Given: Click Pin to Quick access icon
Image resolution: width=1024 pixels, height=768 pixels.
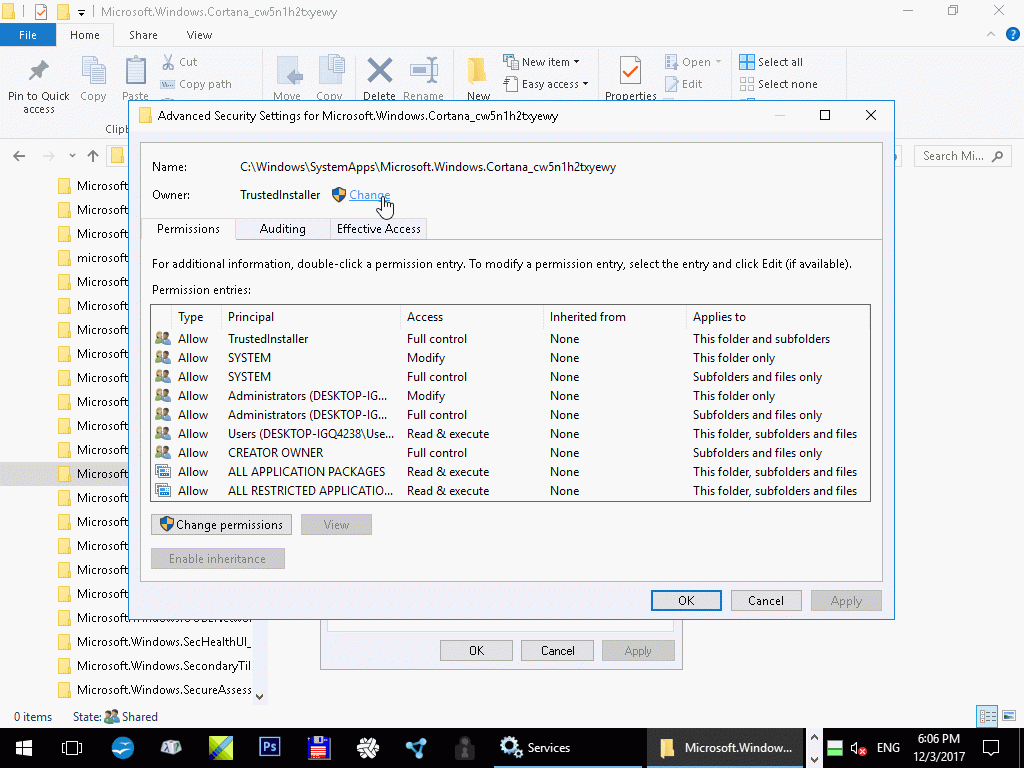Looking at the screenshot, I should point(39,71).
